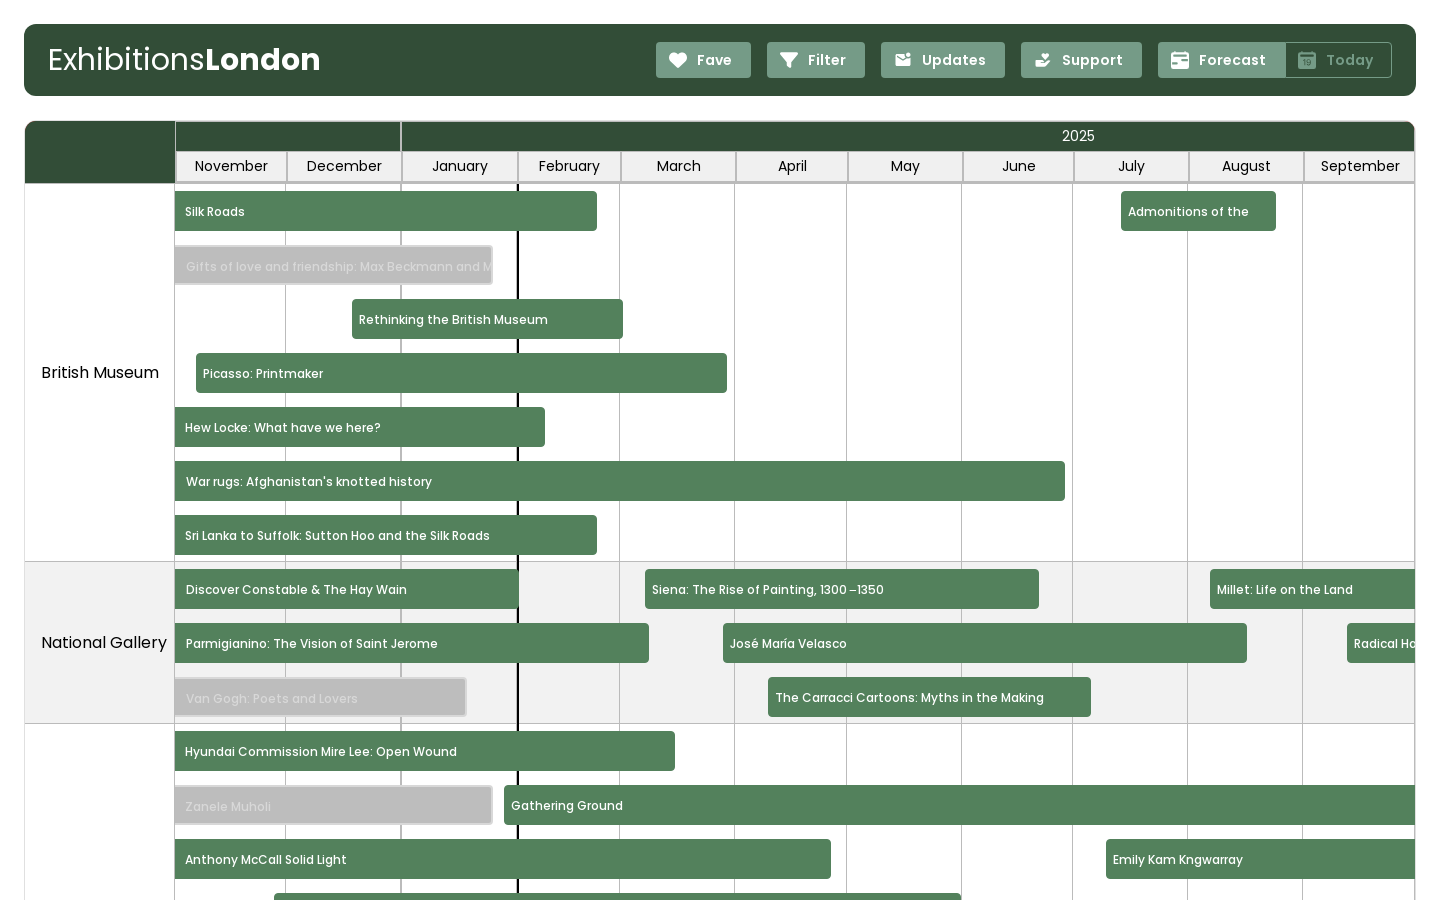The width and height of the screenshot is (1440, 900).
Task: Select the British Museum row label
Action: click(100, 372)
